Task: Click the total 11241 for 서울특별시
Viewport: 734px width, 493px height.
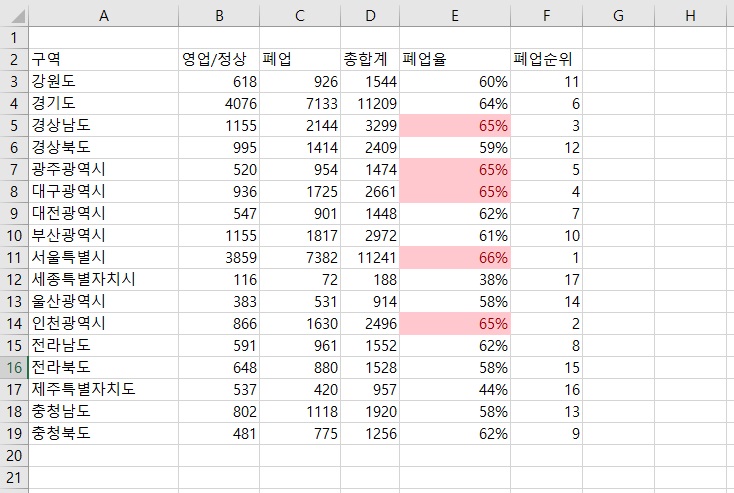Action: pyautogui.click(x=370, y=258)
